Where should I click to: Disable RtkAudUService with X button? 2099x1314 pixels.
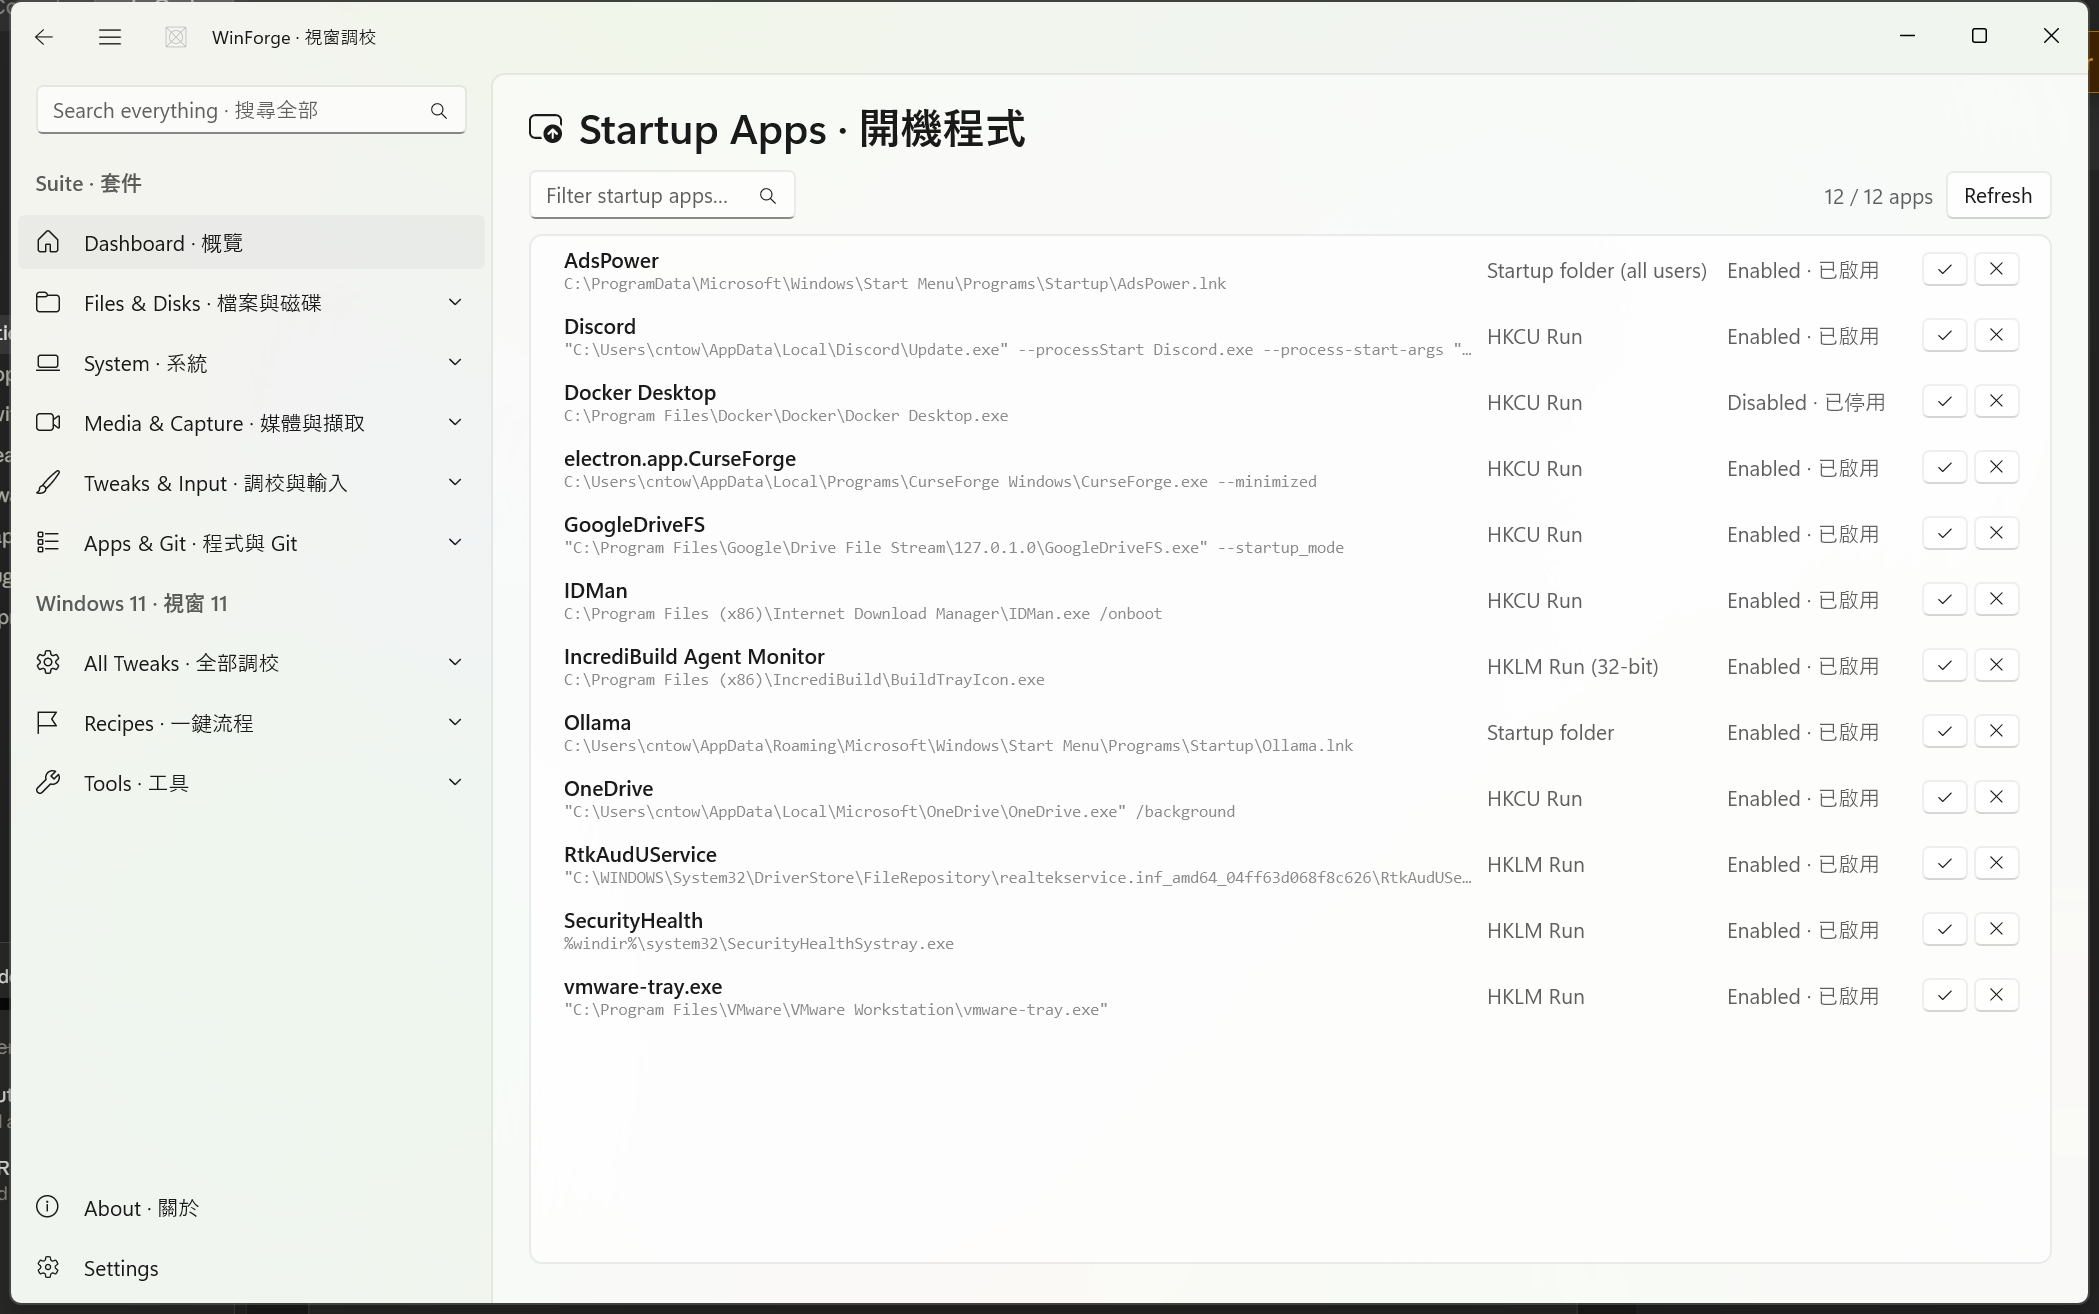pos(1996,863)
